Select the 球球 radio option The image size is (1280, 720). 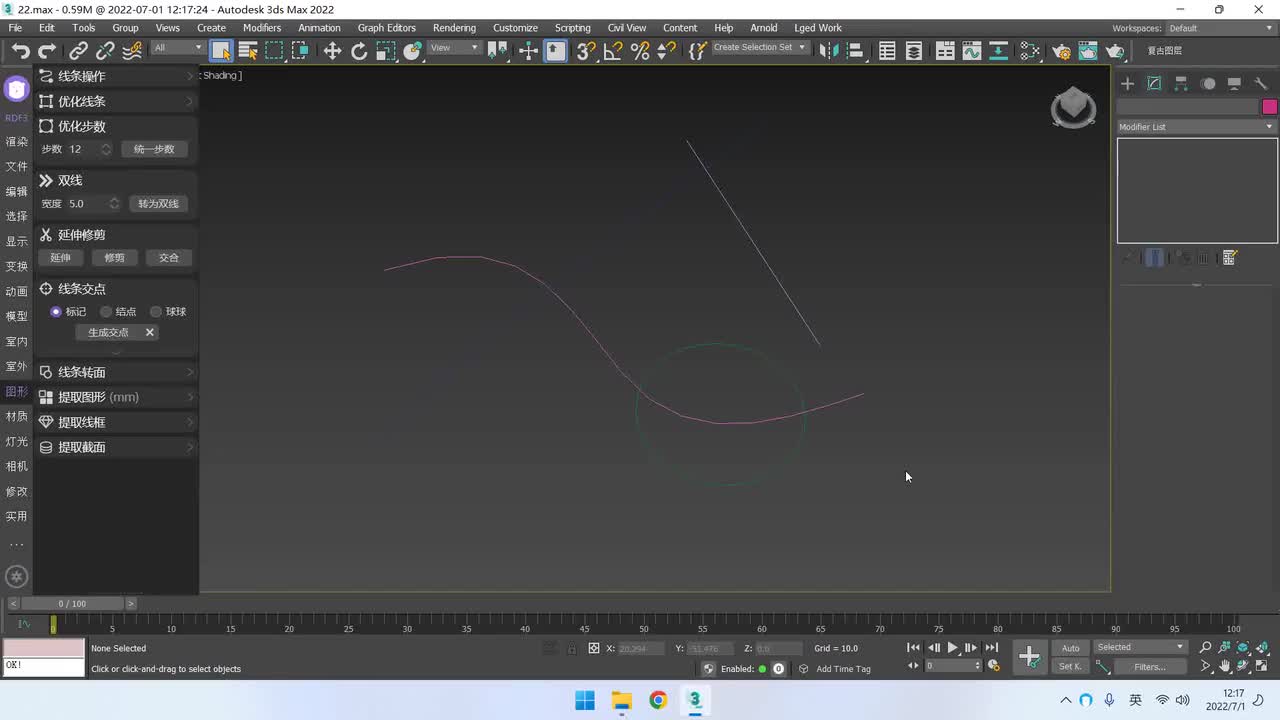[168, 312]
